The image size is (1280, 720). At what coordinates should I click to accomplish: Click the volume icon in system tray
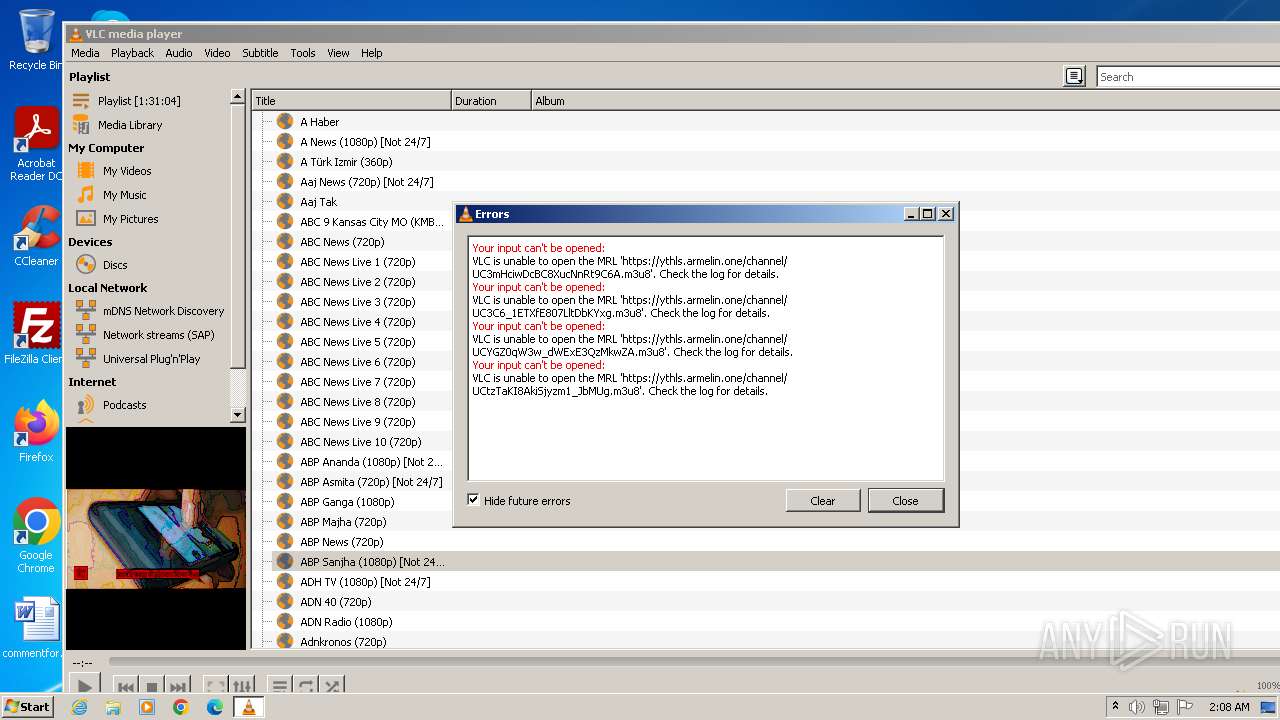pyautogui.click(x=1137, y=707)
